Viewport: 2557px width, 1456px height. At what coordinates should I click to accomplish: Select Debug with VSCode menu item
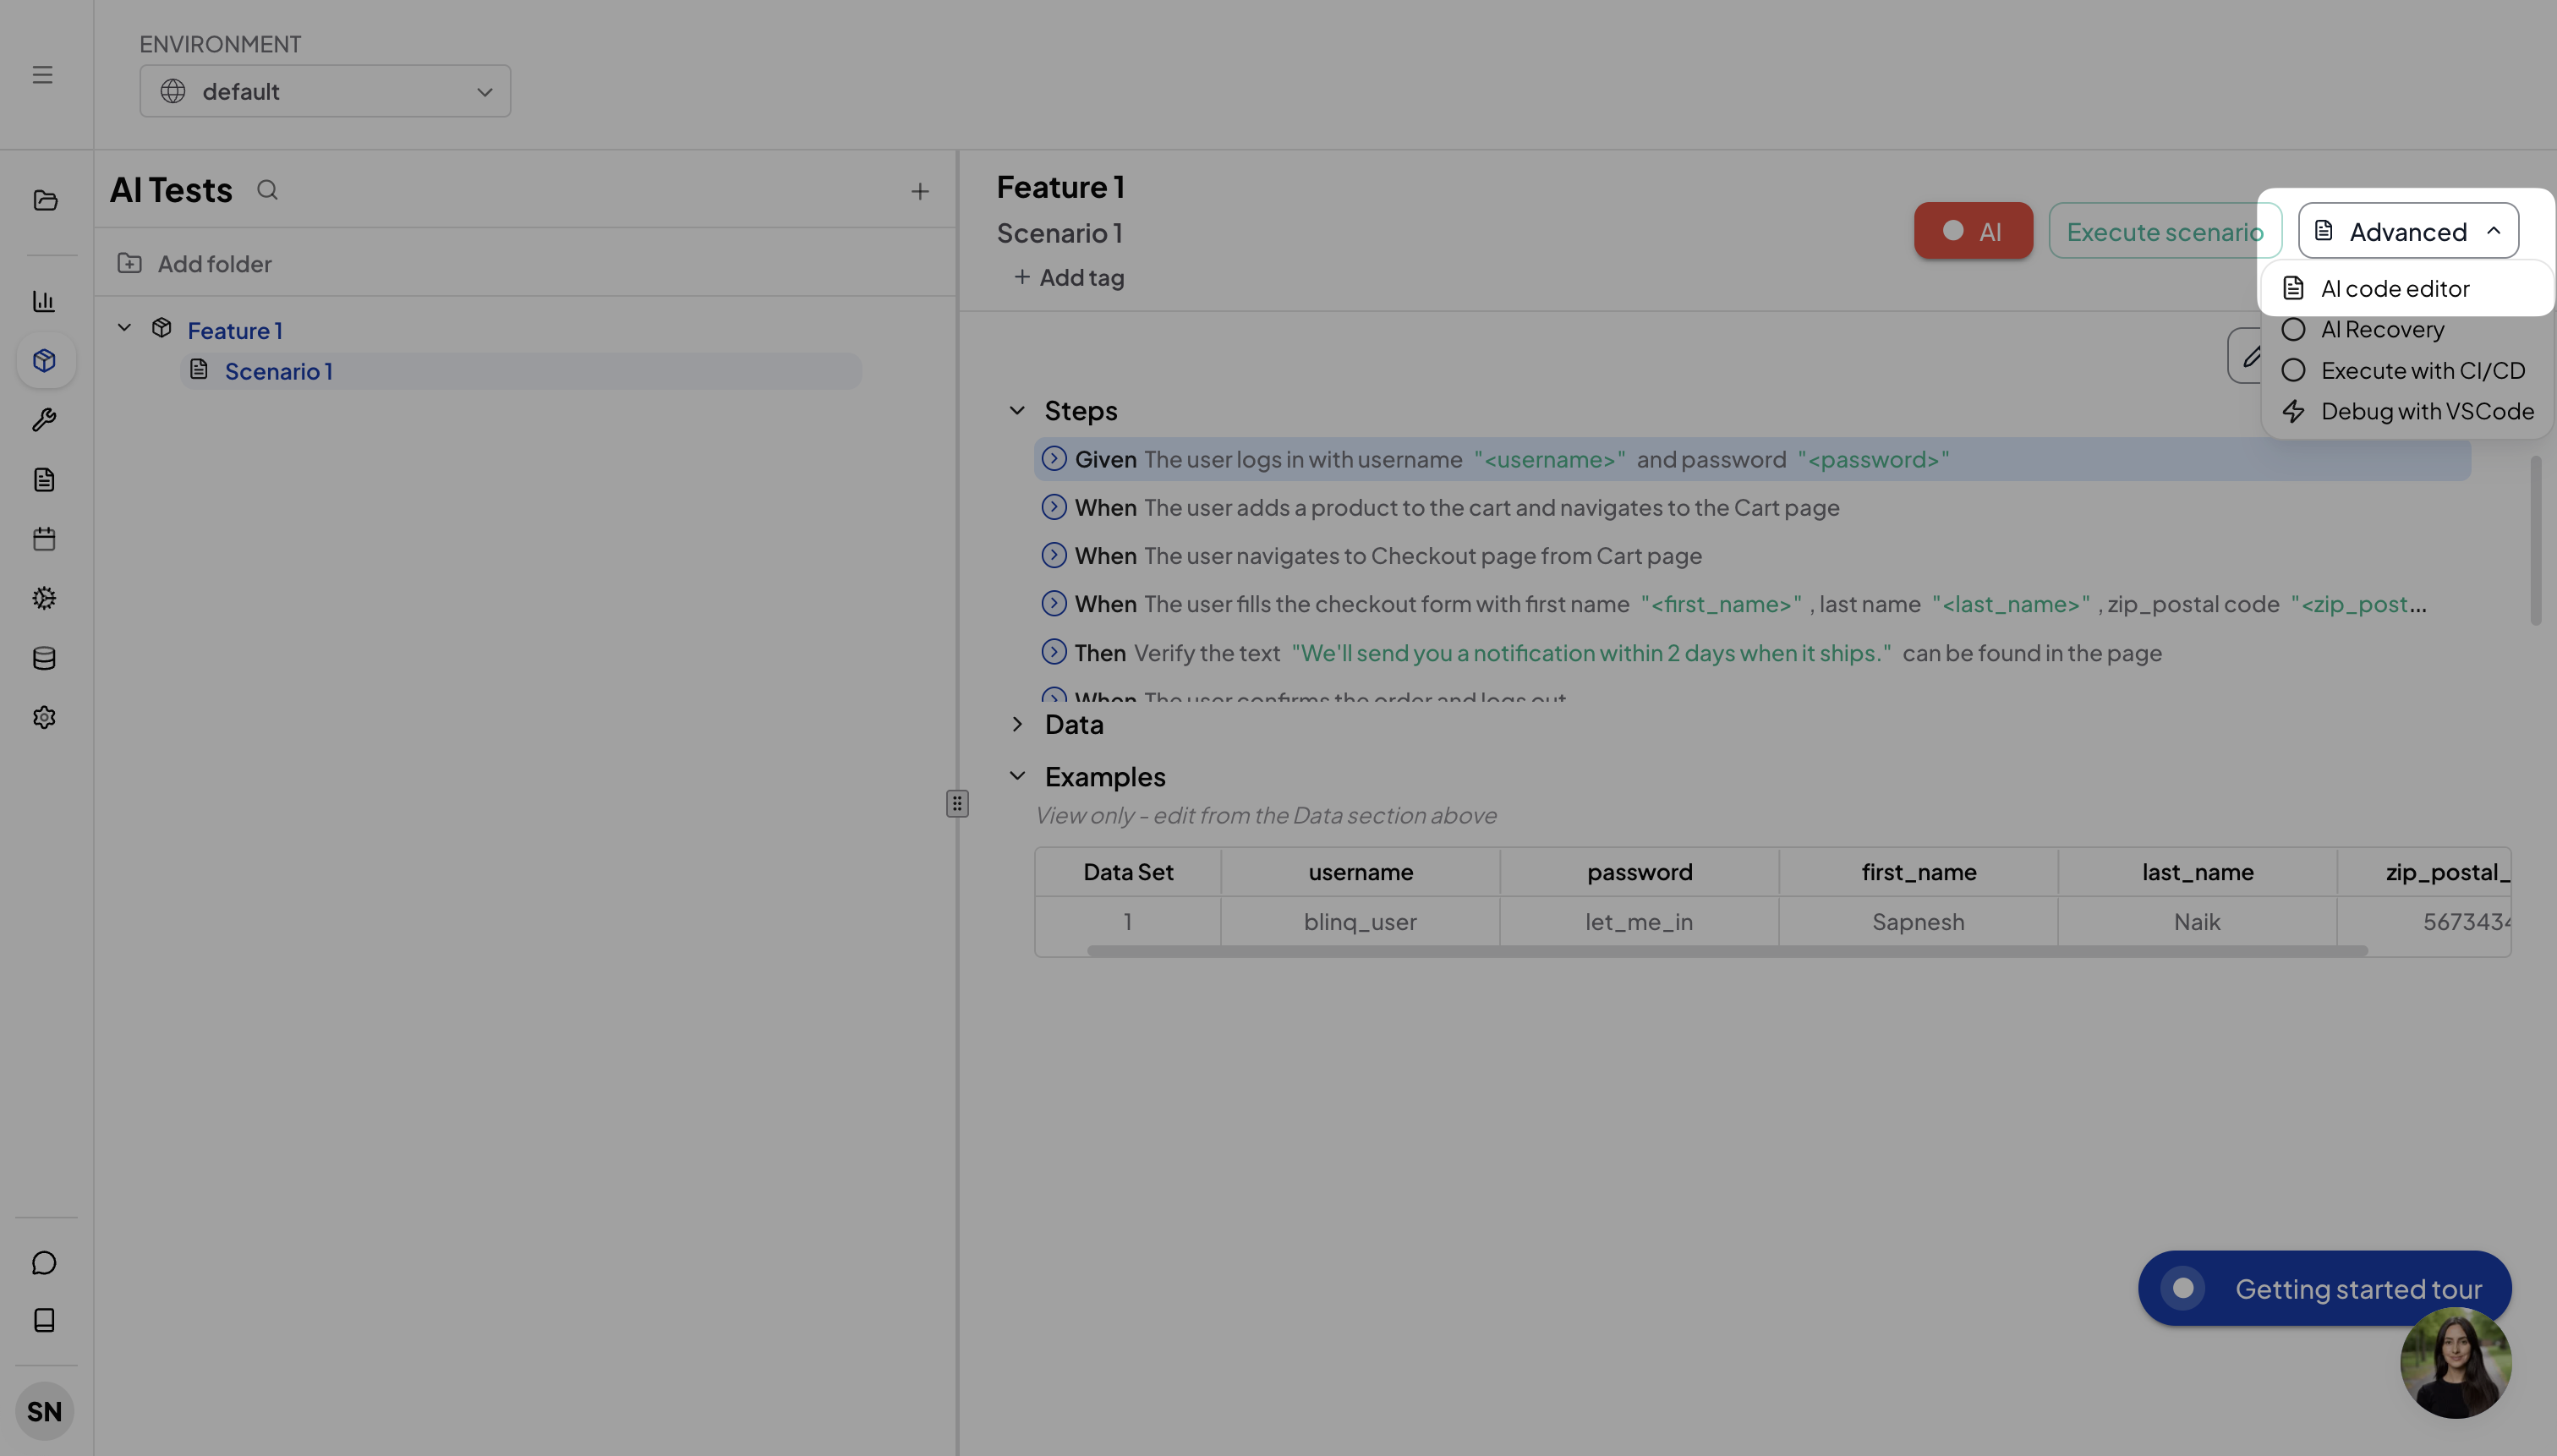[x=2426, y=412]
